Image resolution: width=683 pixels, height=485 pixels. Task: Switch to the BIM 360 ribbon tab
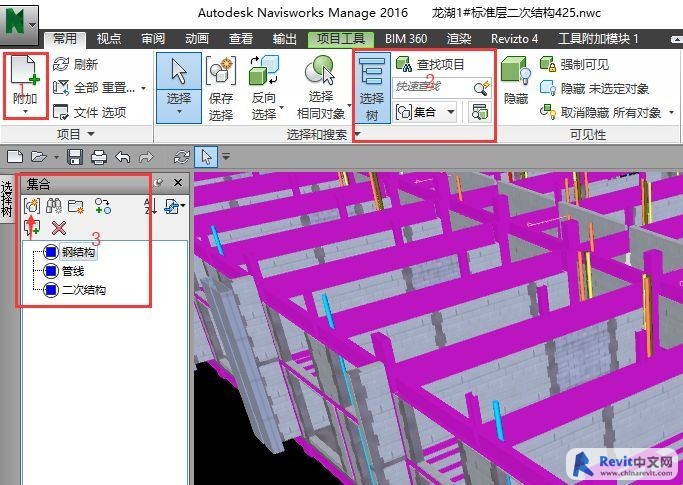tap(406, 39)
